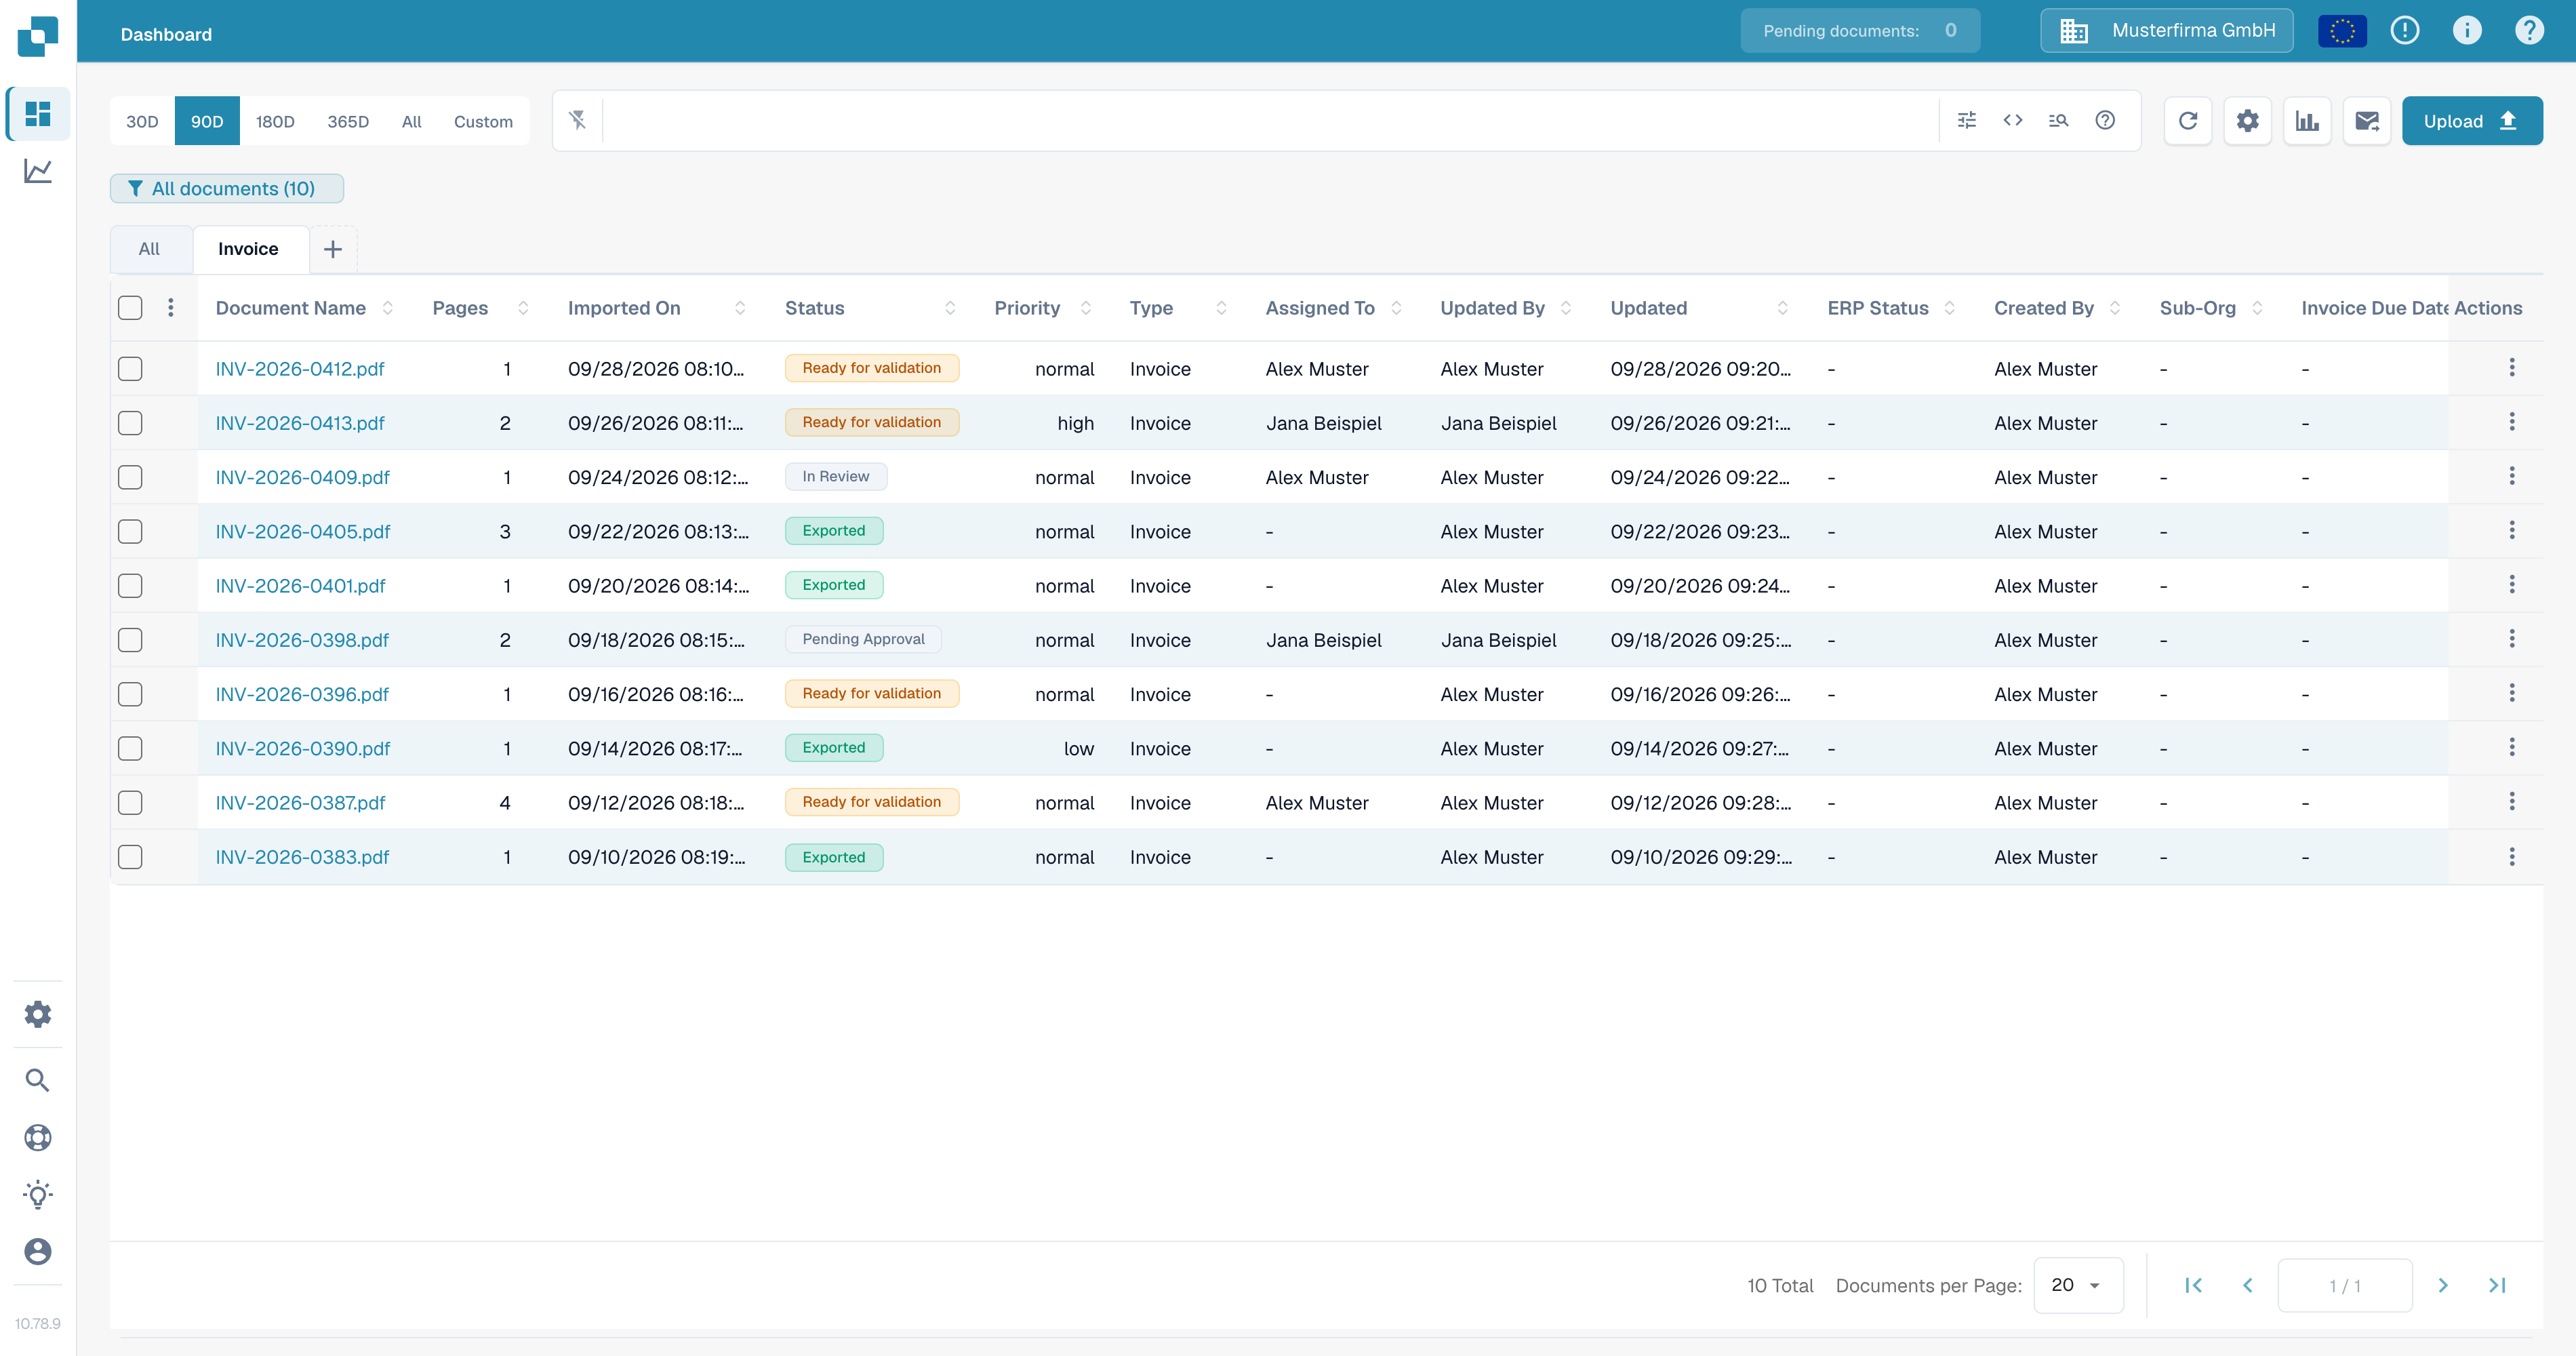Tick the checkbox for INV-2026-0383.pdf

pos(130,857)
